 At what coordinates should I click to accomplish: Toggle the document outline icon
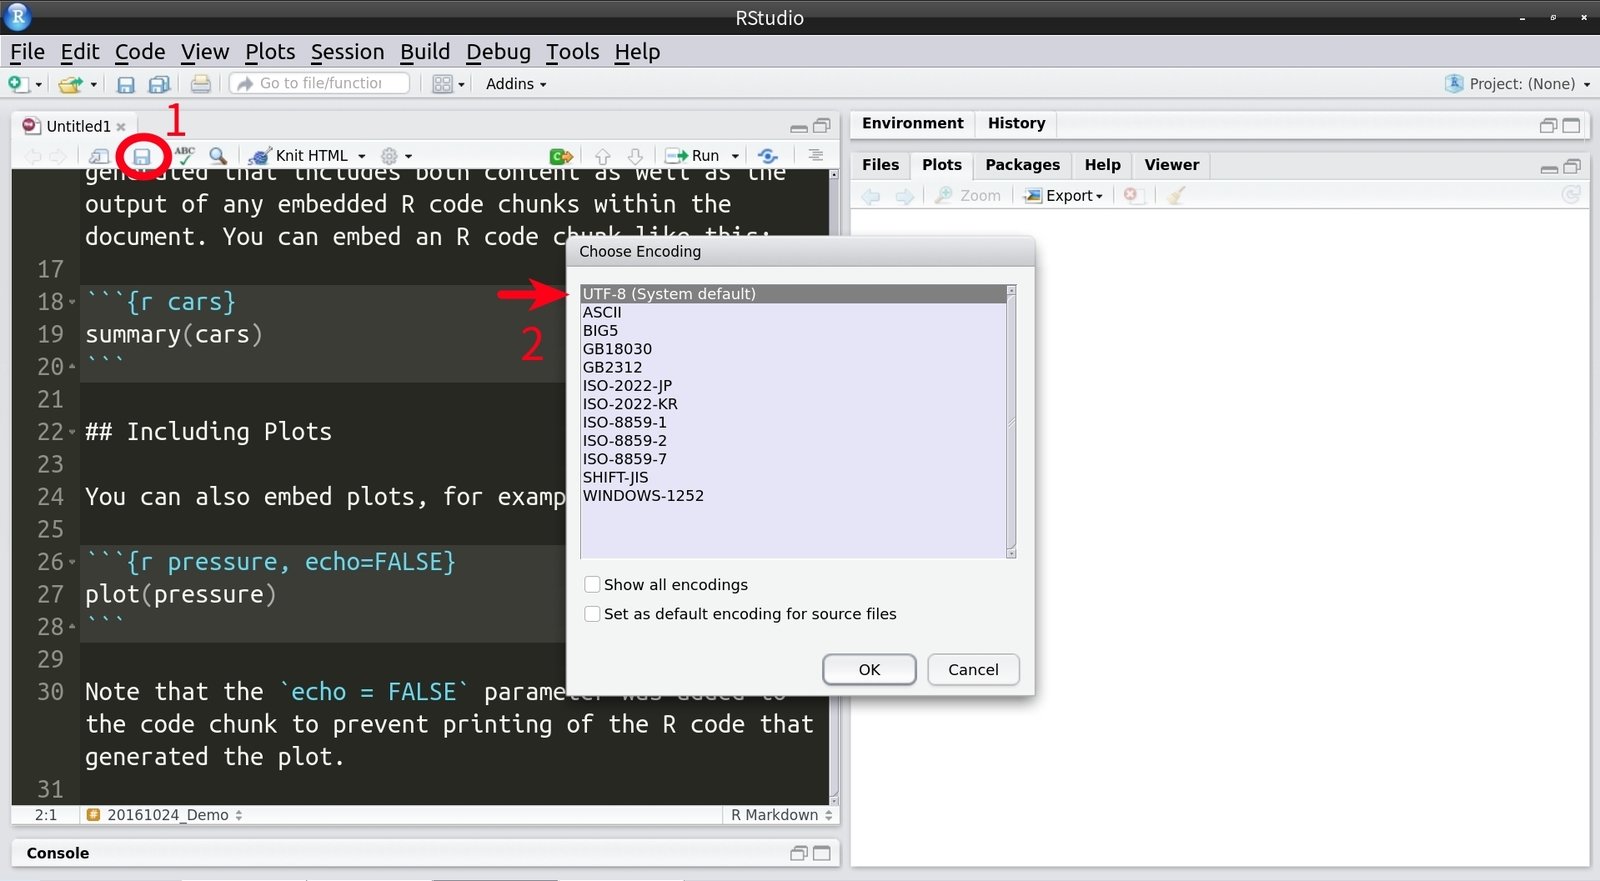(x=816, y=156)
